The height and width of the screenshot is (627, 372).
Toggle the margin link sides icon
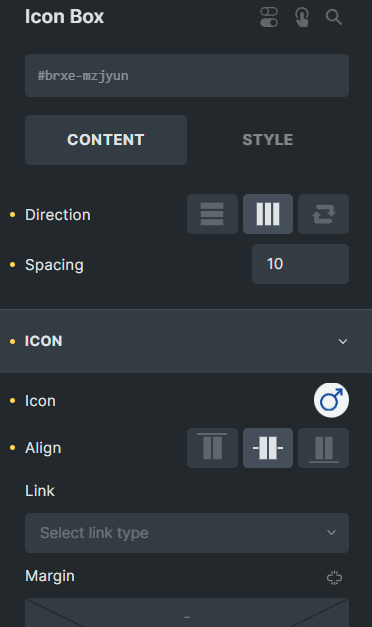click(x=334, y=577)
